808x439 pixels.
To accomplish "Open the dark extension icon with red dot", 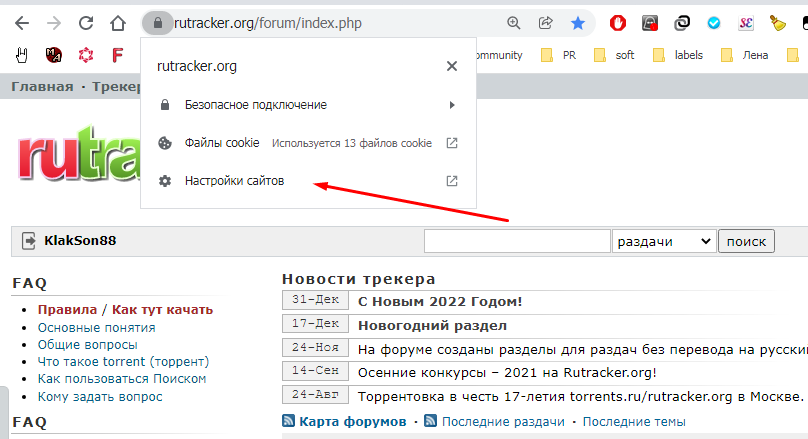I will click(649, 23).
